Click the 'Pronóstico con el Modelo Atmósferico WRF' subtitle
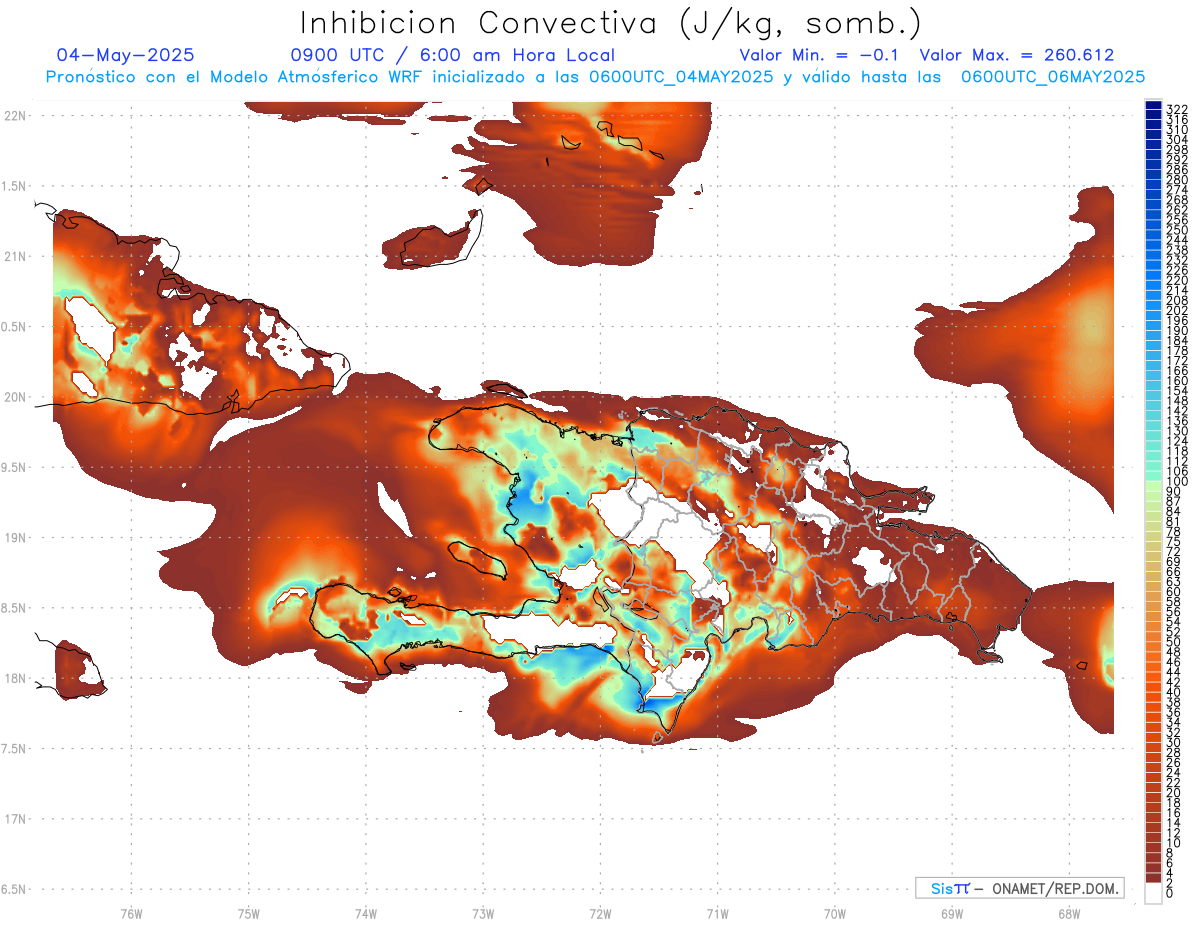 coord(234,76)
